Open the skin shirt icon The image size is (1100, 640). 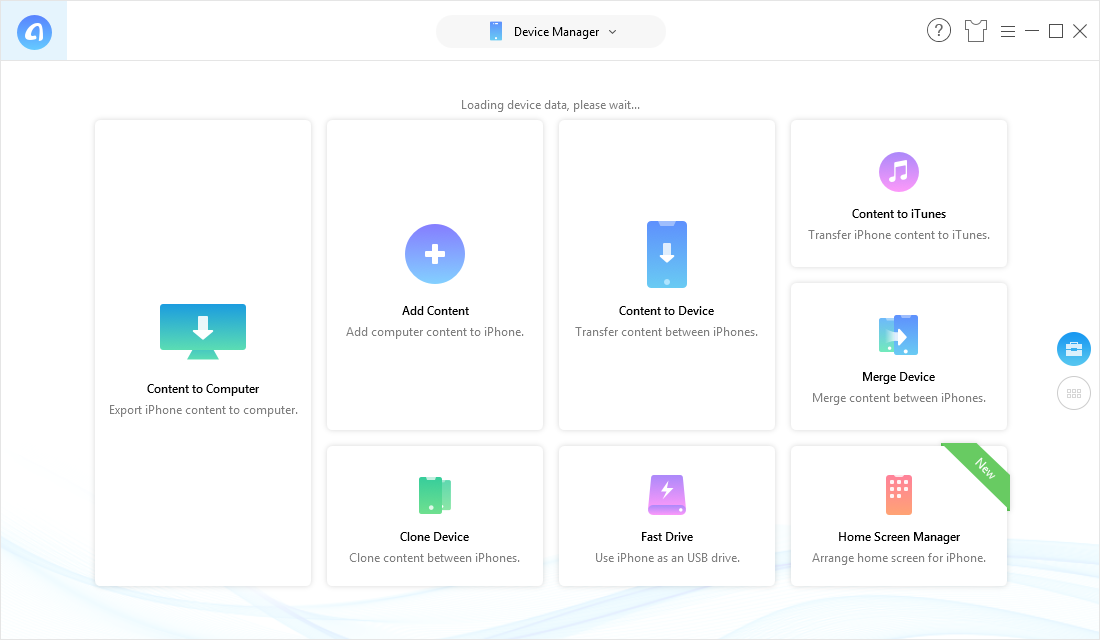click(976, 31)
